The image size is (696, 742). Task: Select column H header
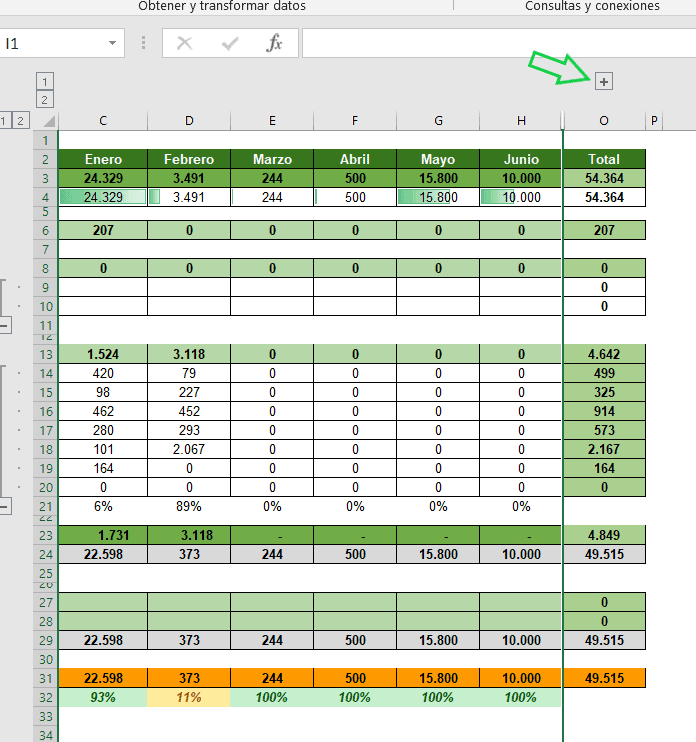521,121
